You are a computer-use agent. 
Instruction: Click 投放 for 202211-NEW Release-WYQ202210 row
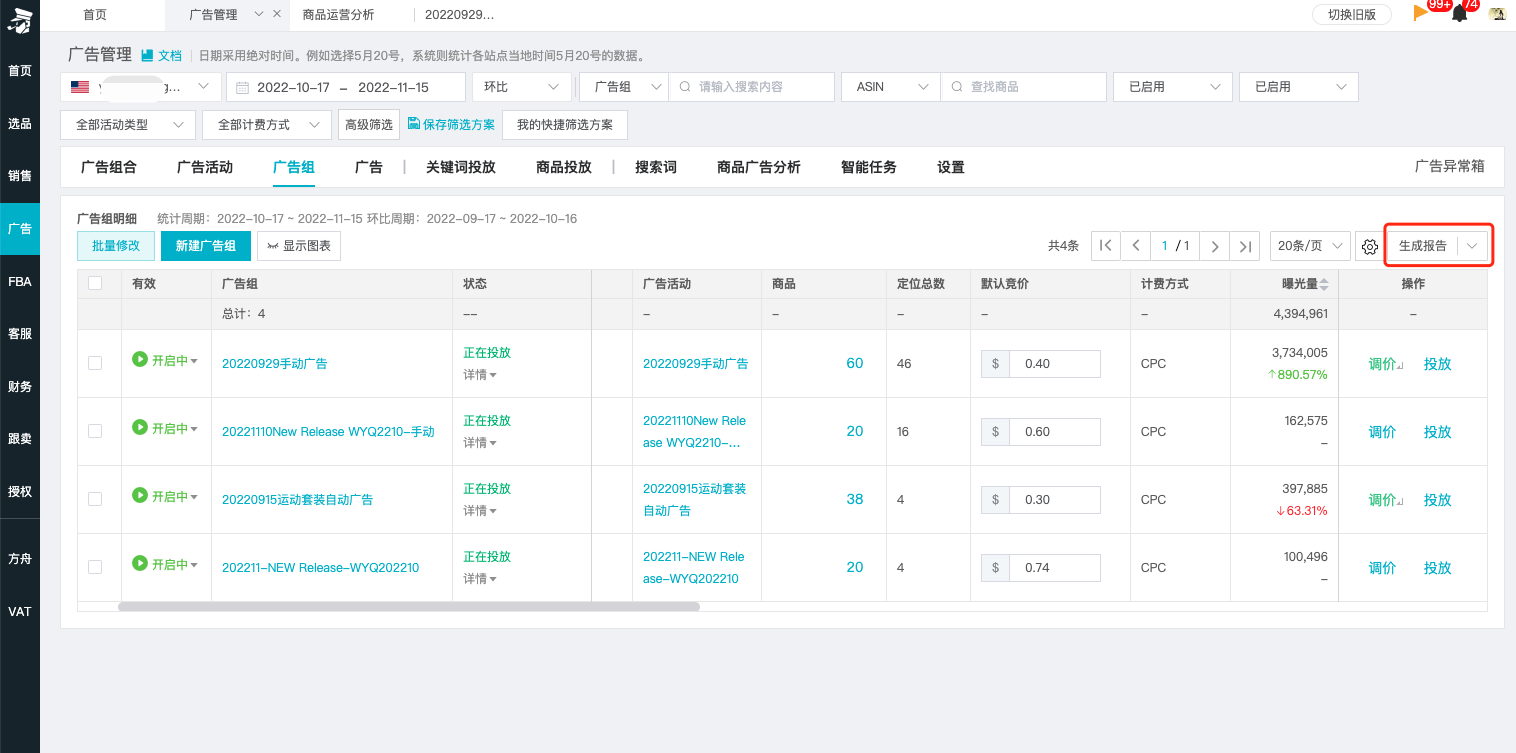1438,568
